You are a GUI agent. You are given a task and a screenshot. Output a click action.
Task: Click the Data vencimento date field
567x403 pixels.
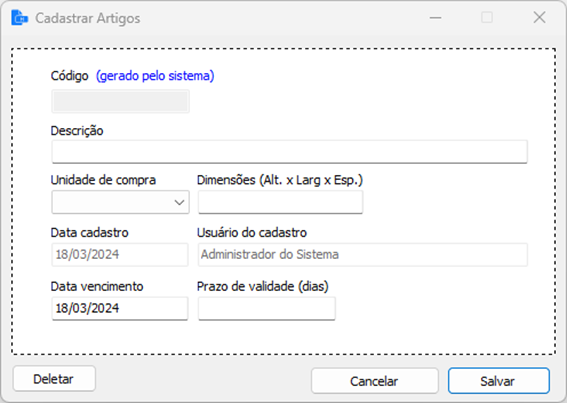coord(120,309)
